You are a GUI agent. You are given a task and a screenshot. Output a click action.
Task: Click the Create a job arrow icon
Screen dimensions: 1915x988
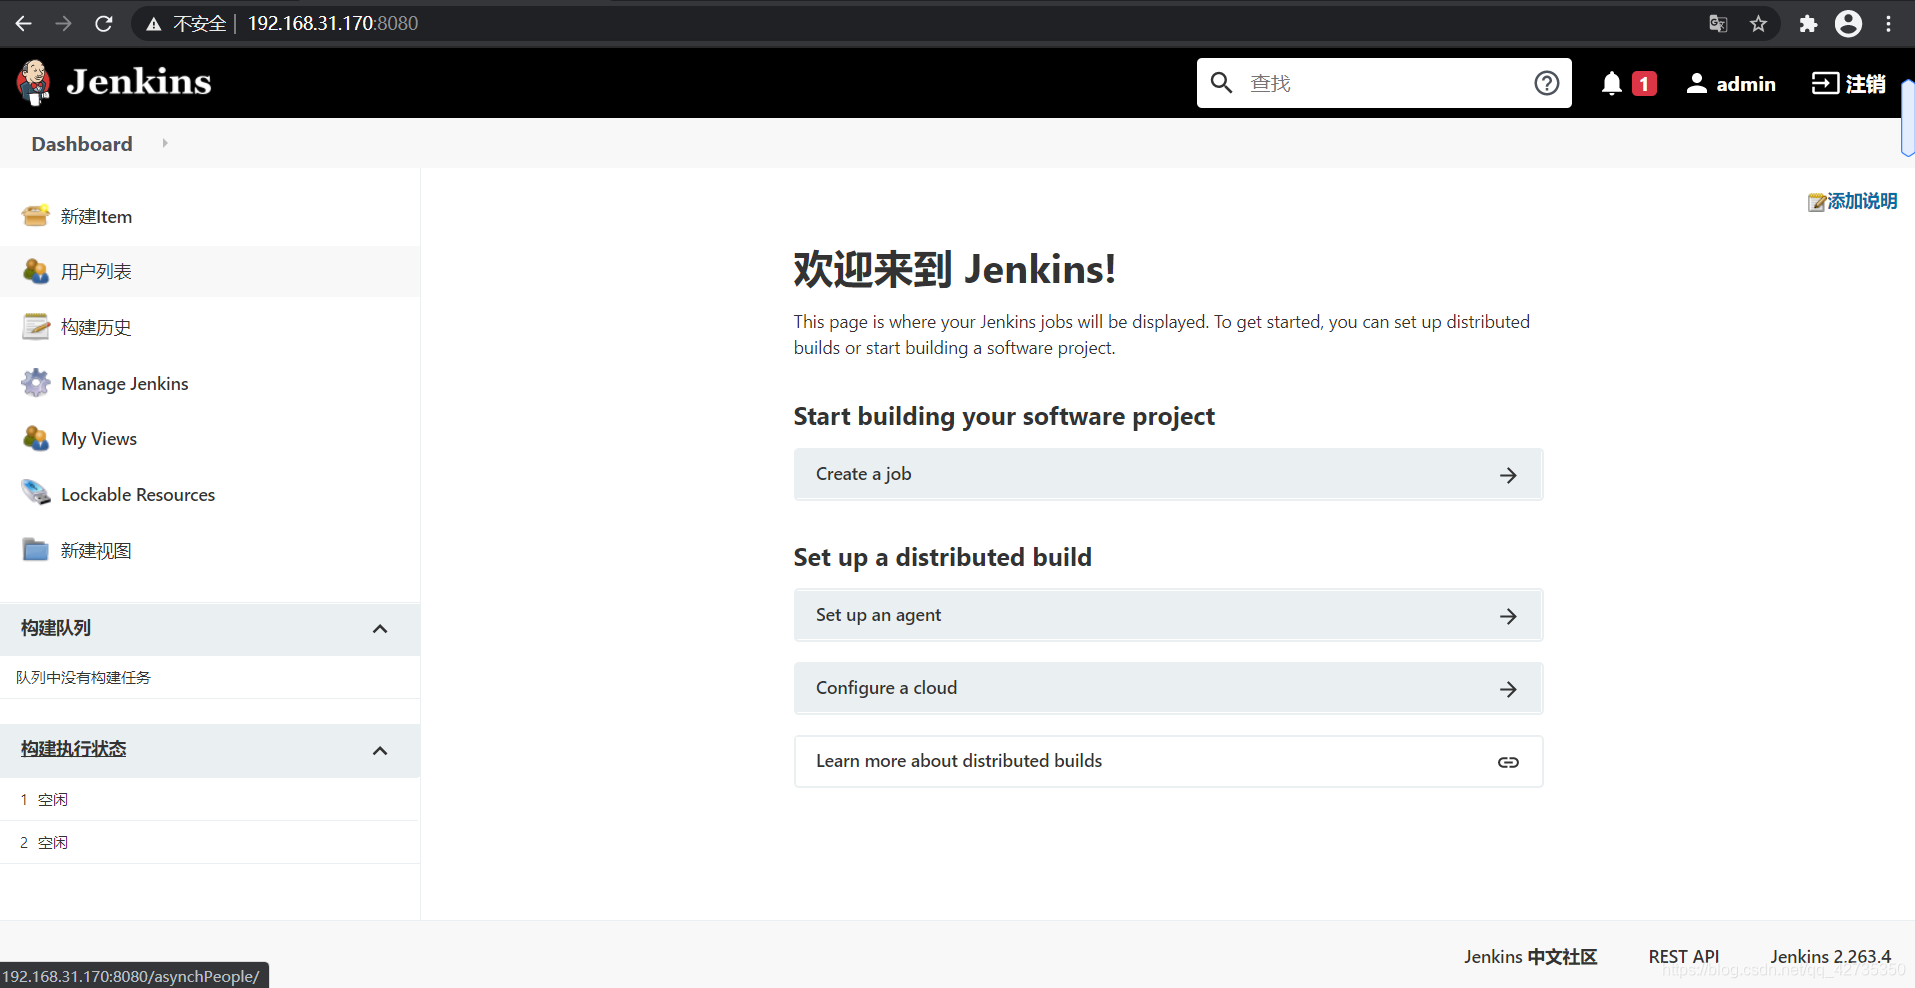point(1508,476)
